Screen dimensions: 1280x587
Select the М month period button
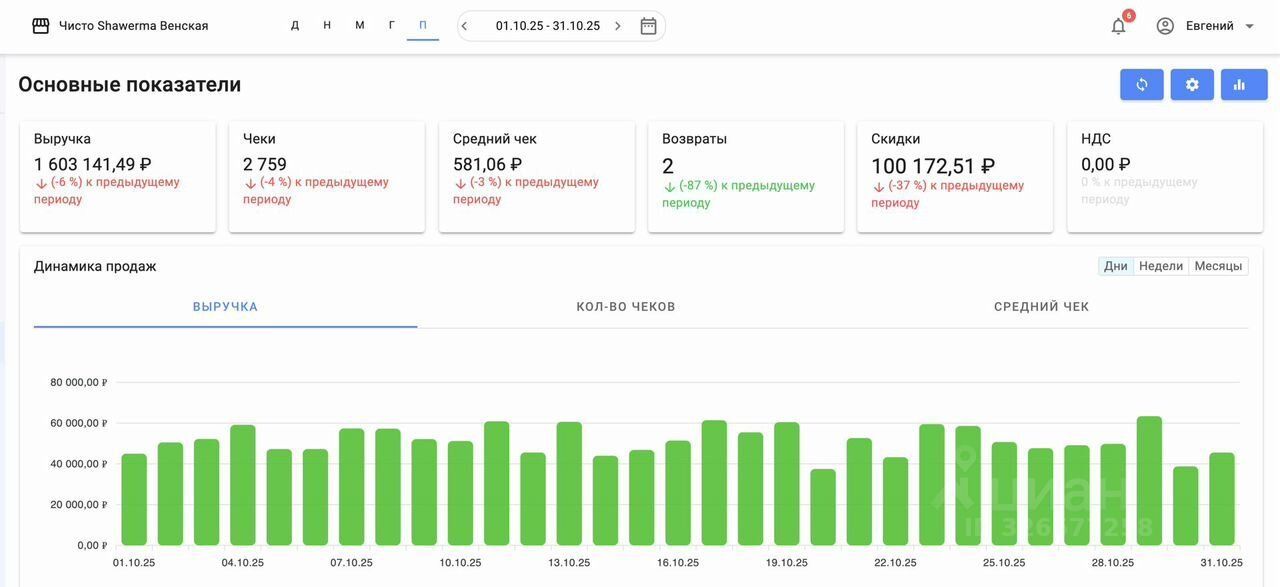click(360, 26)
